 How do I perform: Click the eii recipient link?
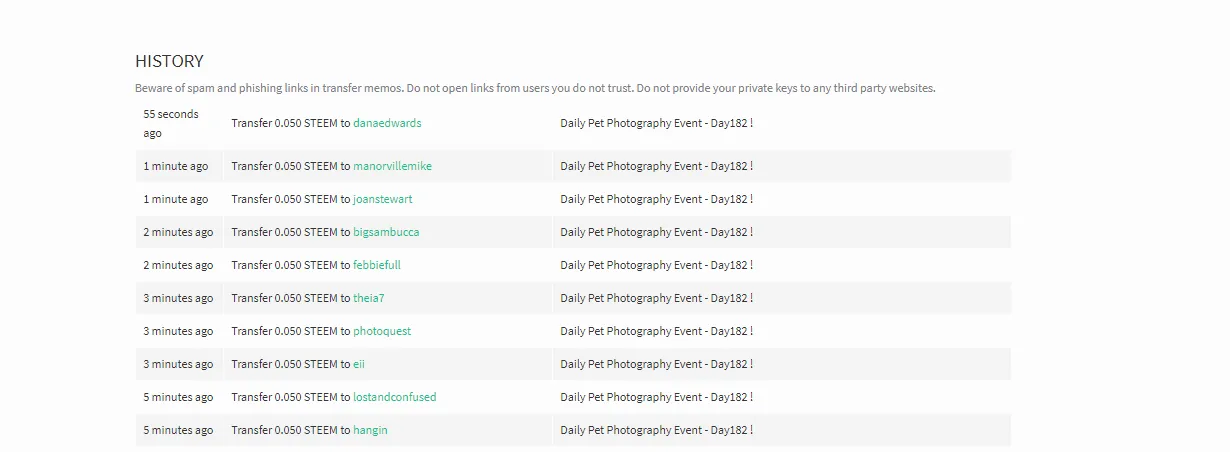(x=359, y=364)
